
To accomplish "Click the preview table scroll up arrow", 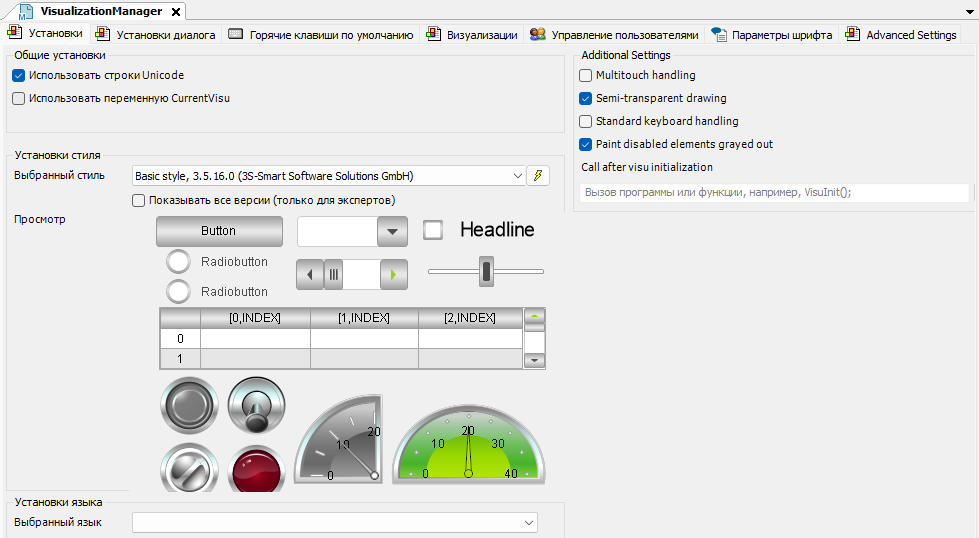I will (x=535, y=318).
